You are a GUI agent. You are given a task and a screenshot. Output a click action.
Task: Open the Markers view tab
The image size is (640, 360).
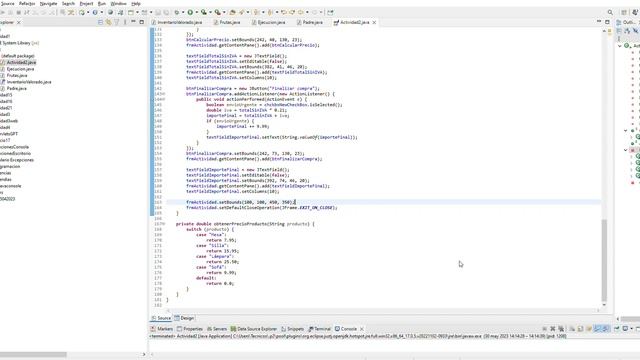pyautogui.click(x=162, y=329)
